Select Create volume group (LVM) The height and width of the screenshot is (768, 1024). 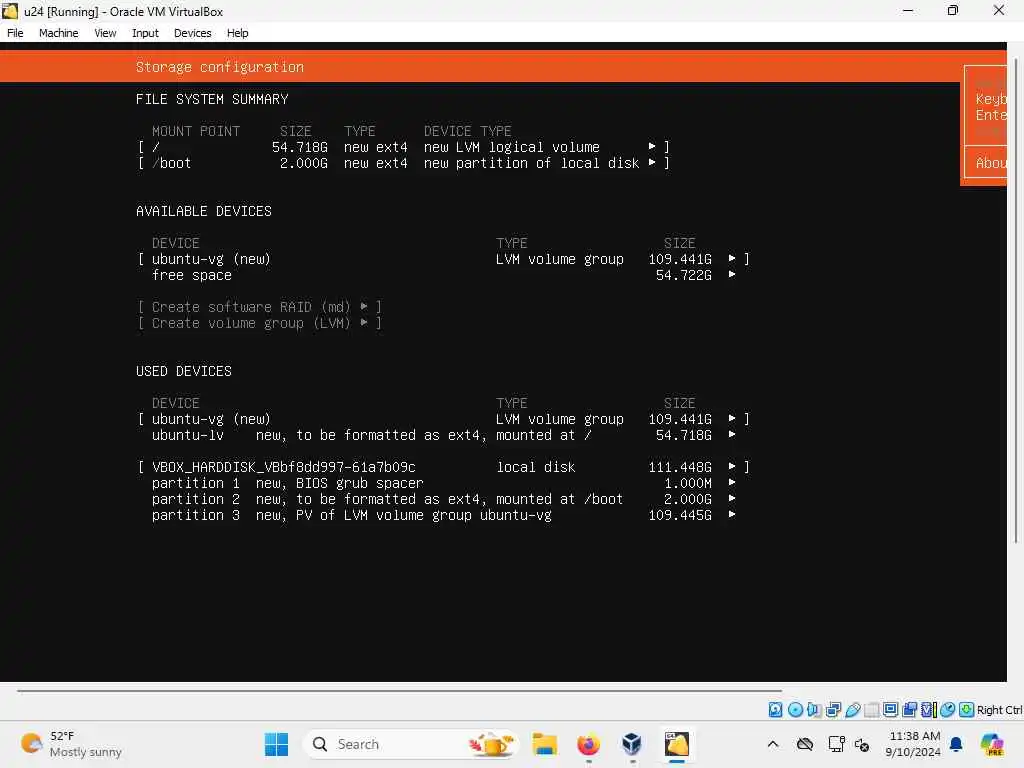click(259, 323)
